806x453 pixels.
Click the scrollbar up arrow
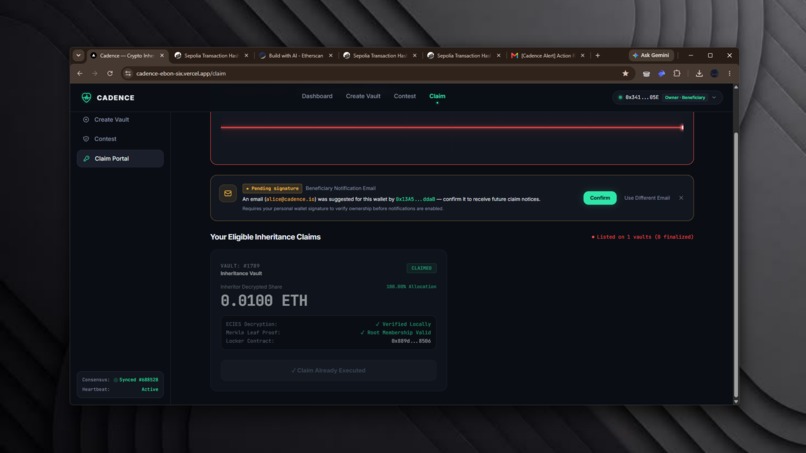736,87
